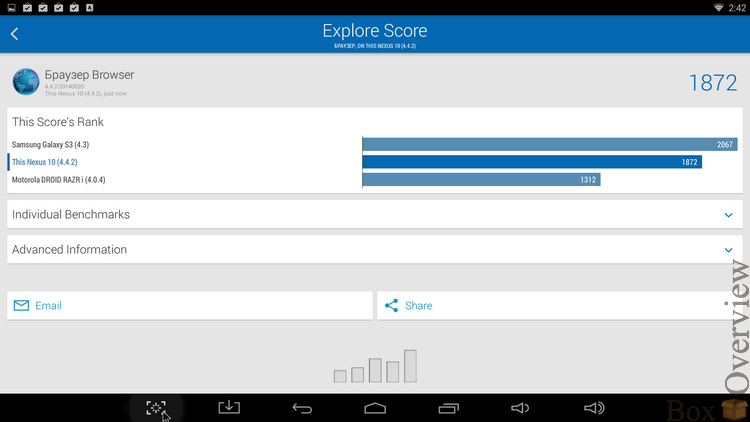
Task: Click the 1312 score bar
Action: tap(481, 180)
